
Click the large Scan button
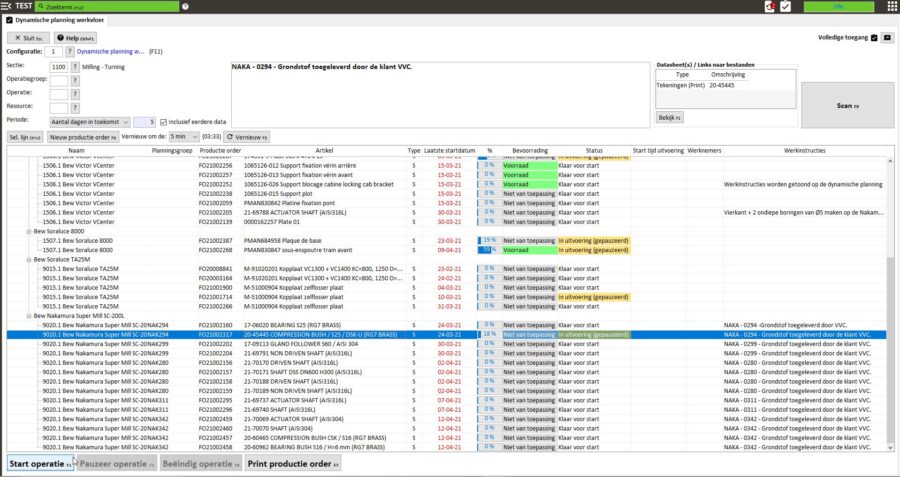pos(847,106)
